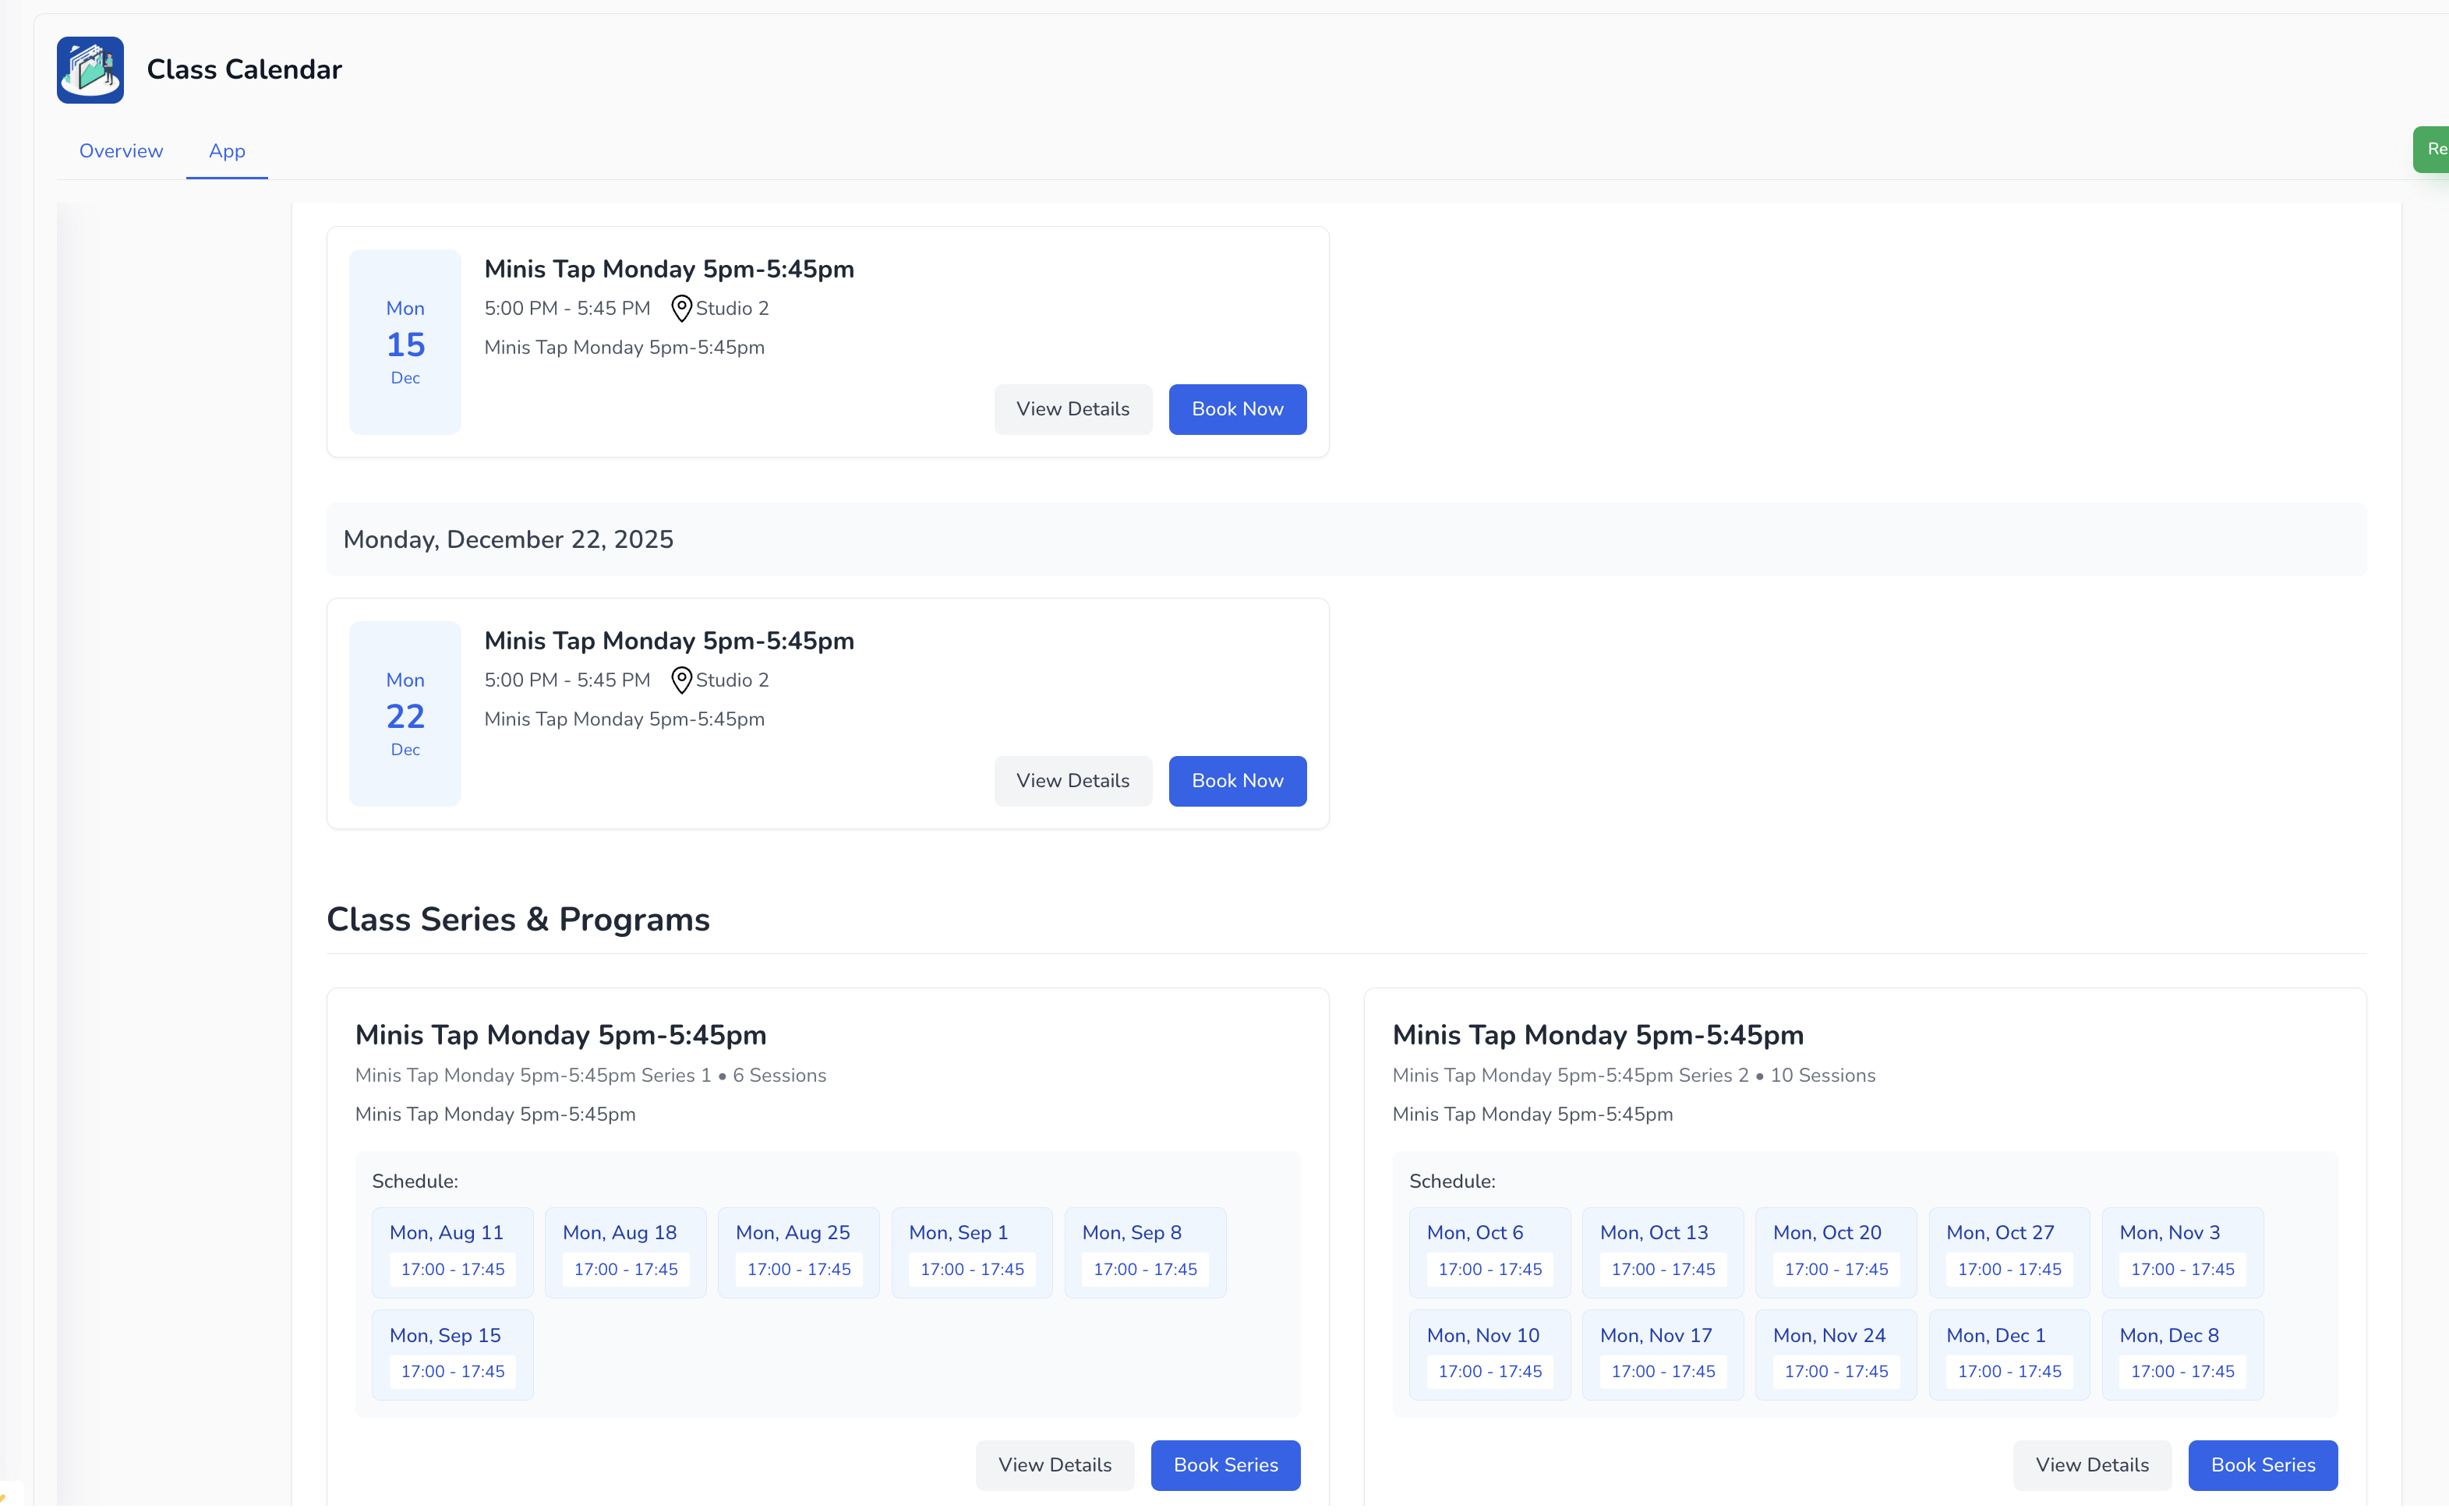Click 5:00 PM - 5:45 PM on Dec 15 card
The height and width of the screenshot is (1512, 2449).
(567, 309)
